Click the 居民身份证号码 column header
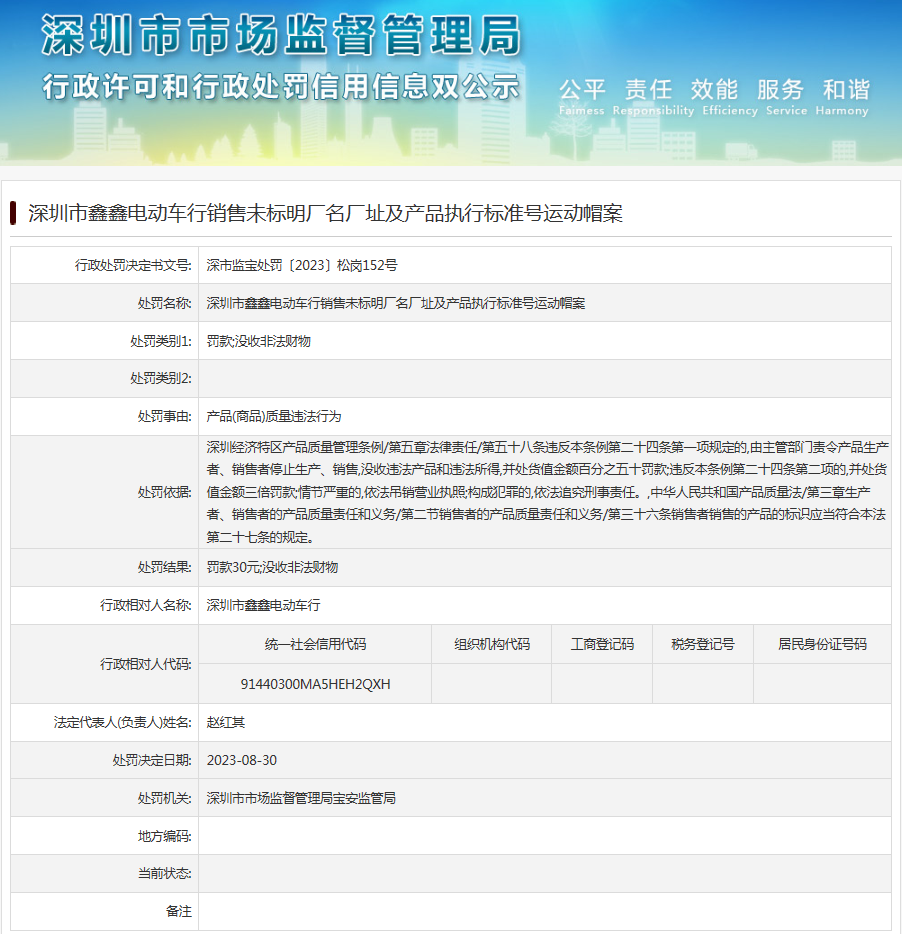Image resolution: width=902 pixels, height=934 pixels. pos(822,644)
